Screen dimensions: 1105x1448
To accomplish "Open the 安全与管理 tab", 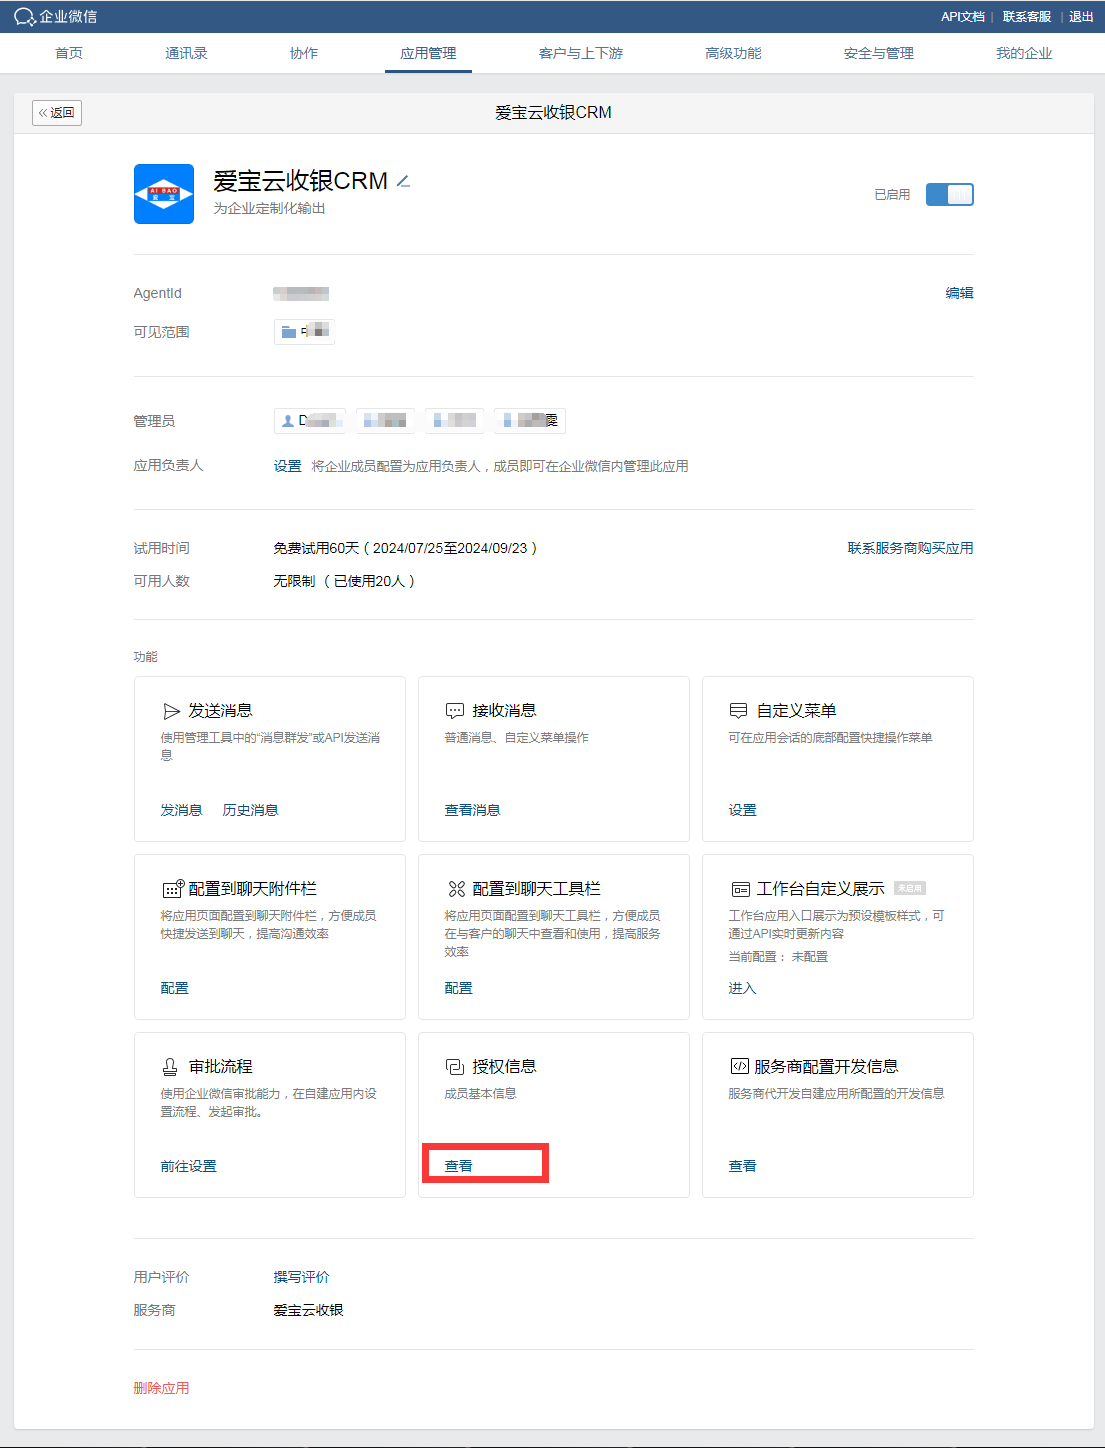I will 879,53.
